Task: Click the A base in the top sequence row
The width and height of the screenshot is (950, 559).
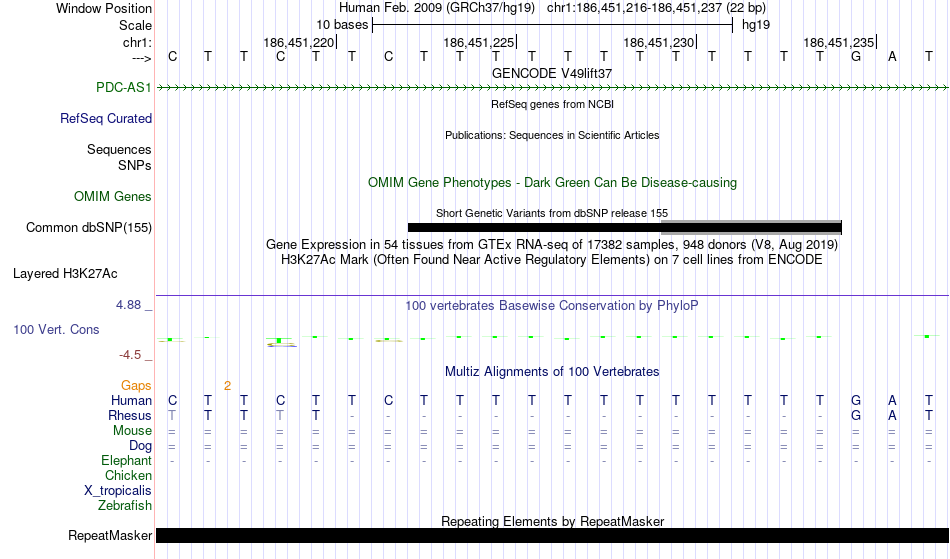Action: (892, 57)
